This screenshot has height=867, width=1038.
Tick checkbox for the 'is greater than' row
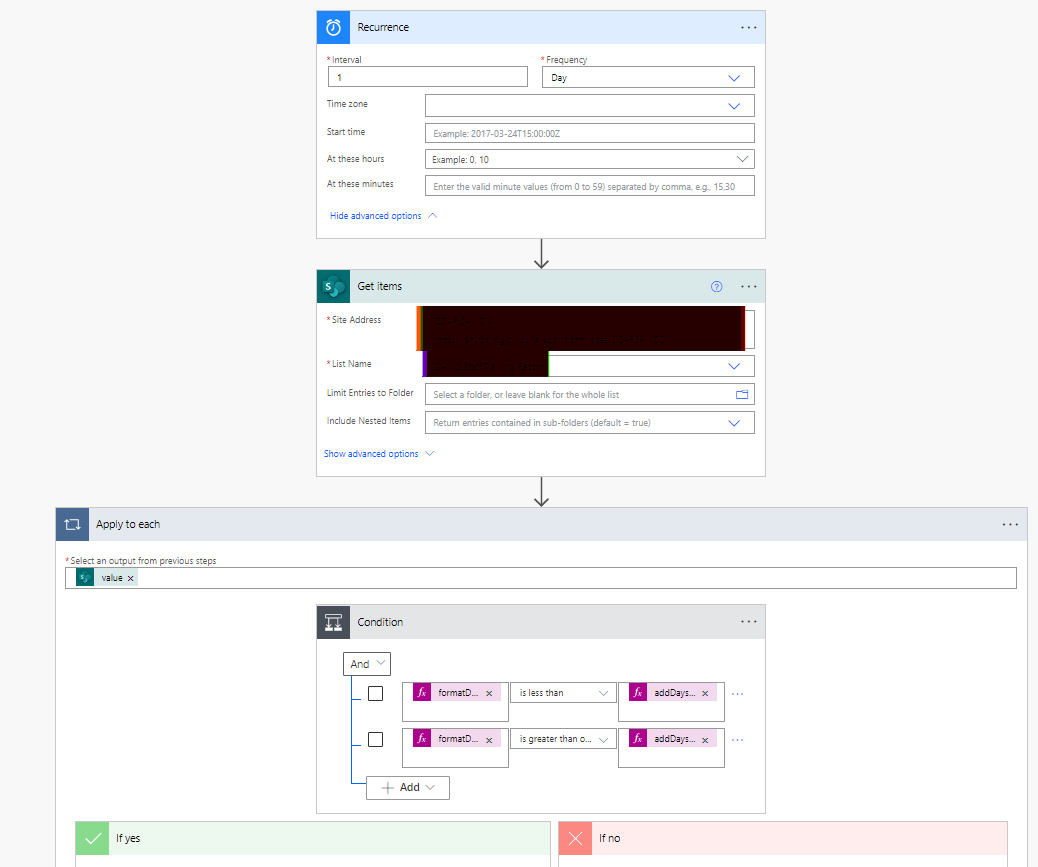(x=375, y=739)
